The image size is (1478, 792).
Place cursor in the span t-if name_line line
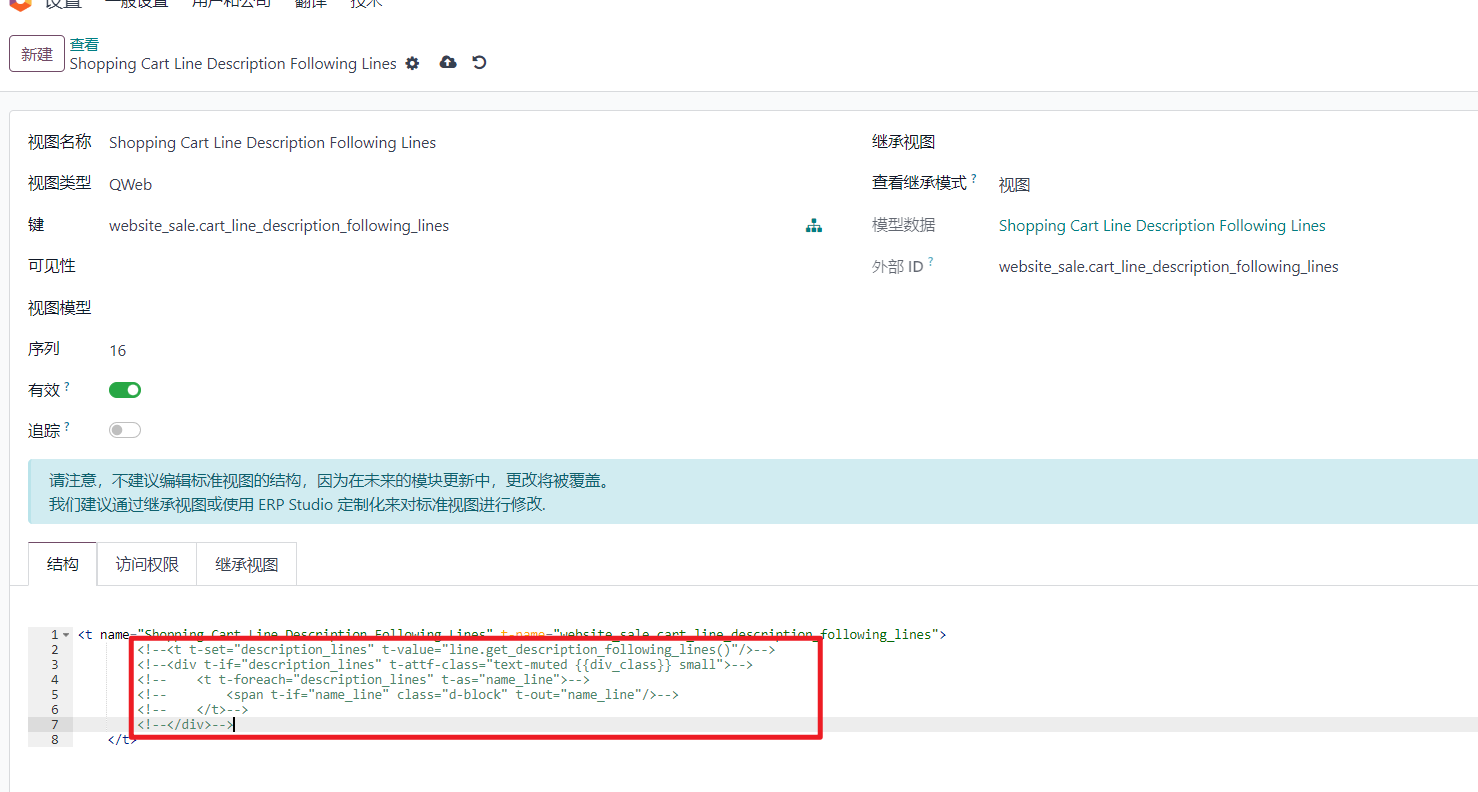(x=409, y=695)
